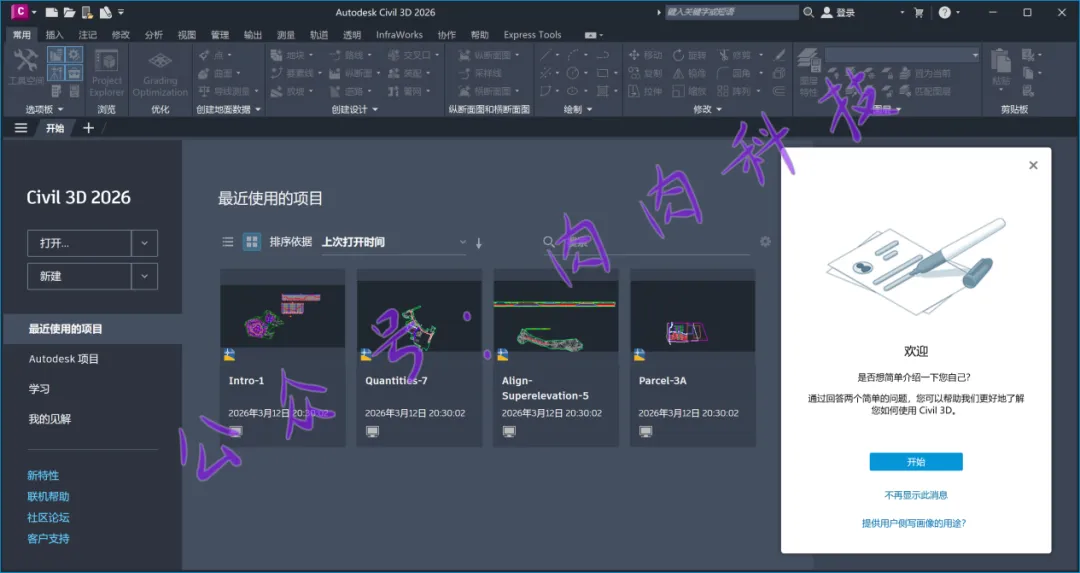The width and height of the screenshot is (1080, 573).
Task: Click the Sheet Set Manager icon in quick access toolbar
Action: 105,12
